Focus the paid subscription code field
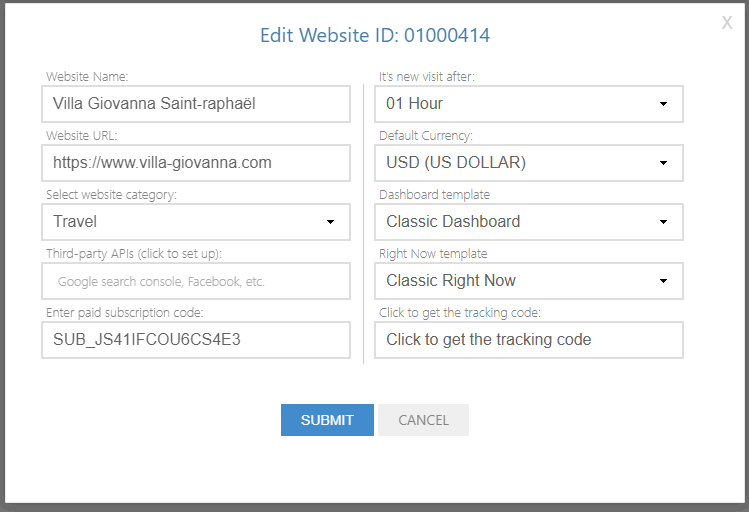 pos(196,340)
